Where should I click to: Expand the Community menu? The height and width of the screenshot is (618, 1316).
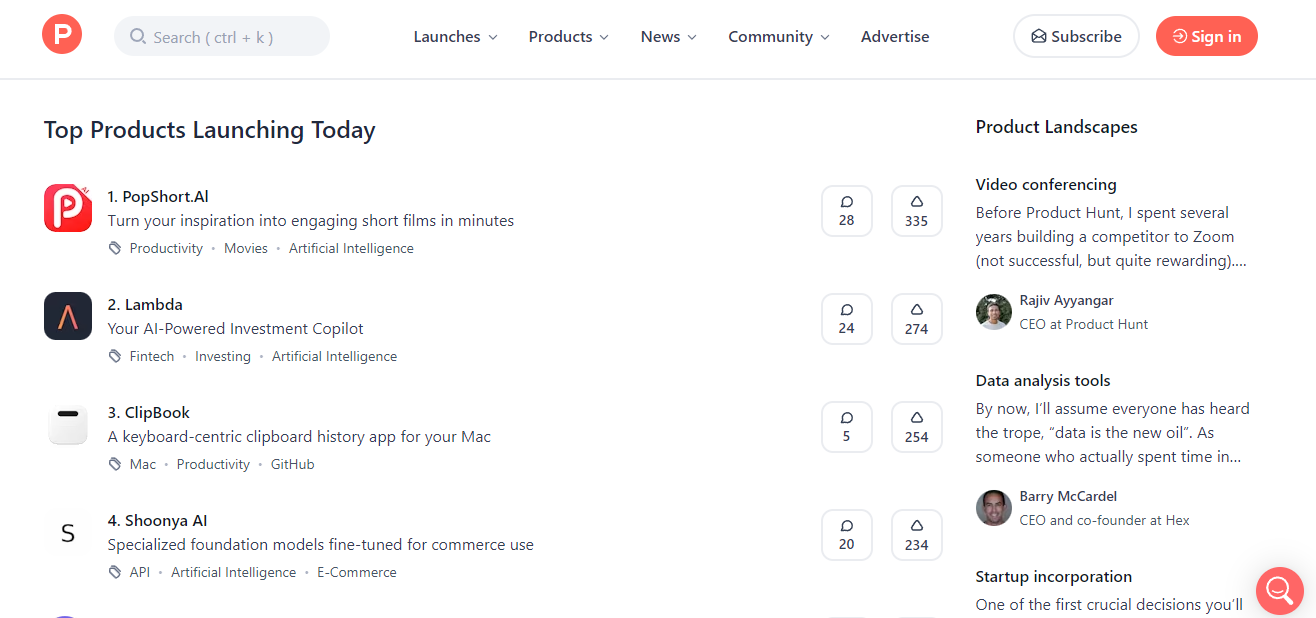tap(778, 37)
